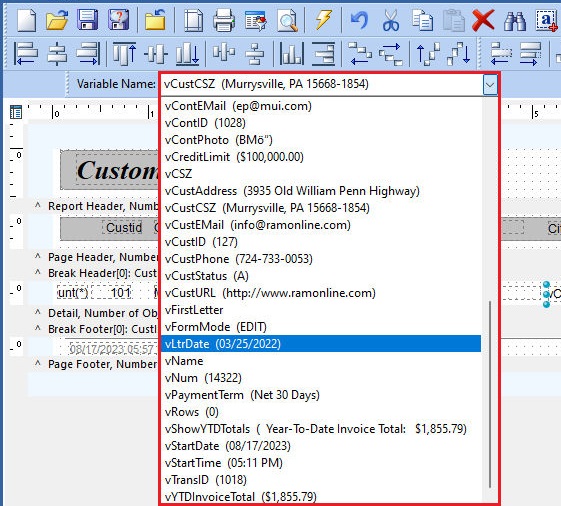Choose vContPhoto entry in the dropdown

tap(321, 140)
